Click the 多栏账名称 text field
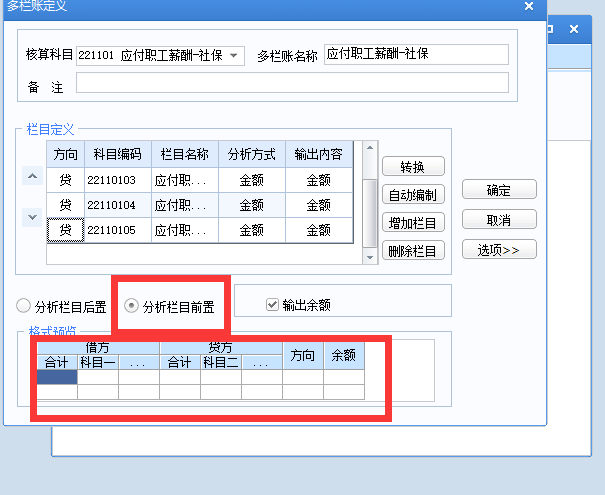605x495 pixels. tap(415, 55)
